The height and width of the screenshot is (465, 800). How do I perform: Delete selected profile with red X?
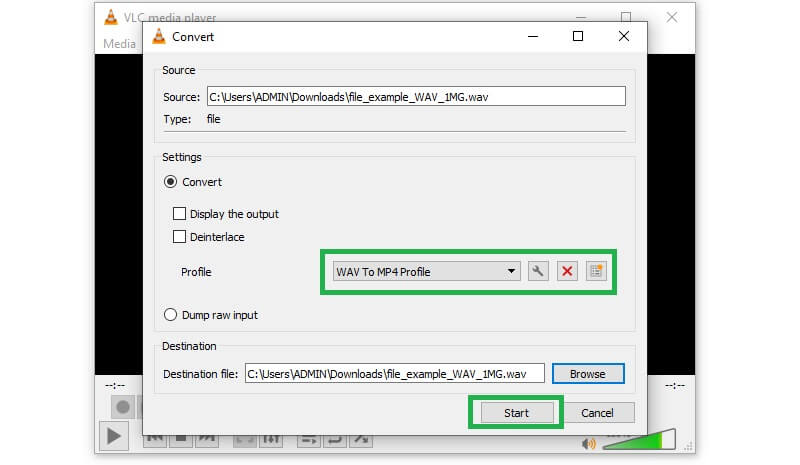click(568, 272)
